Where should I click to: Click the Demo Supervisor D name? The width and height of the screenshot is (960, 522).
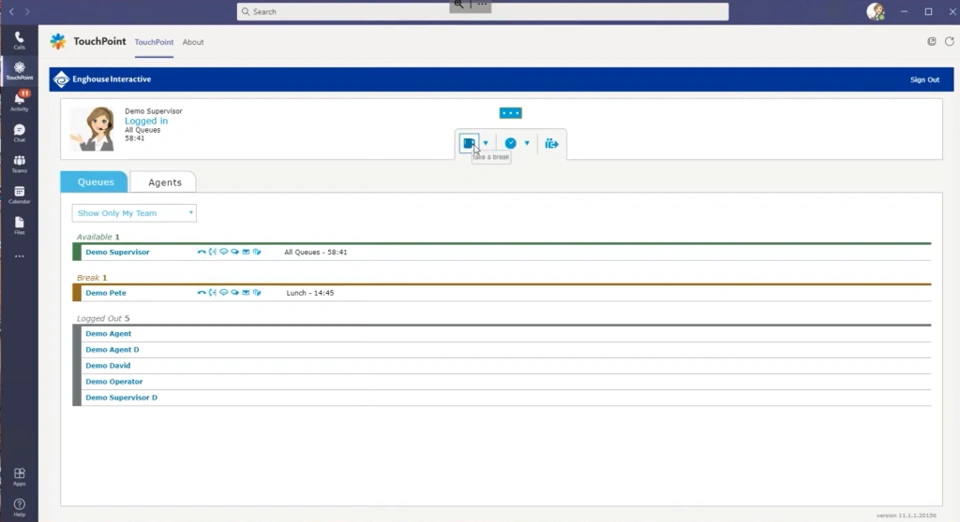point(121,397)
